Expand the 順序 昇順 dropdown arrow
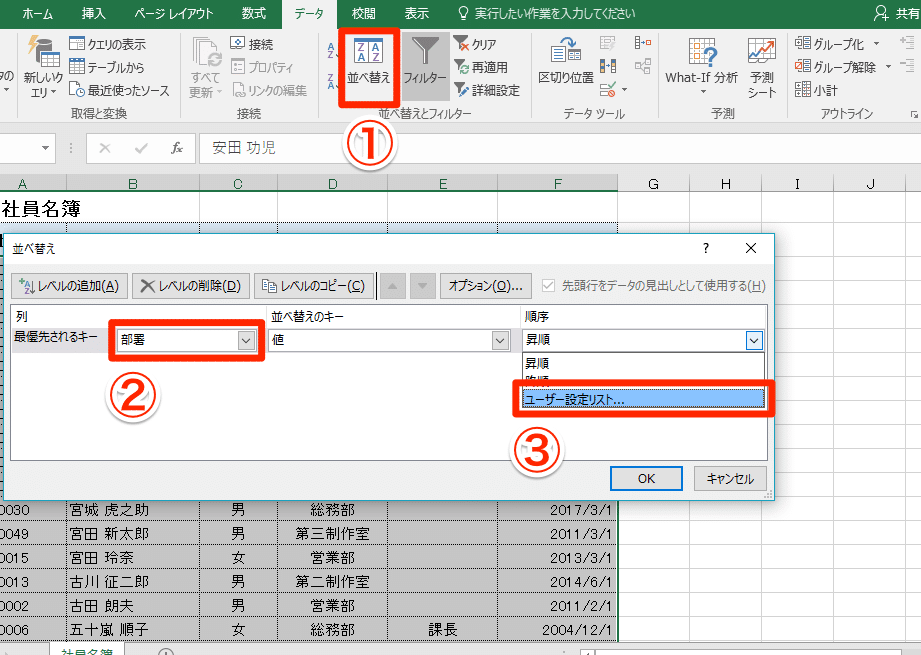This screenshot has height=655, width=921. 754,340
